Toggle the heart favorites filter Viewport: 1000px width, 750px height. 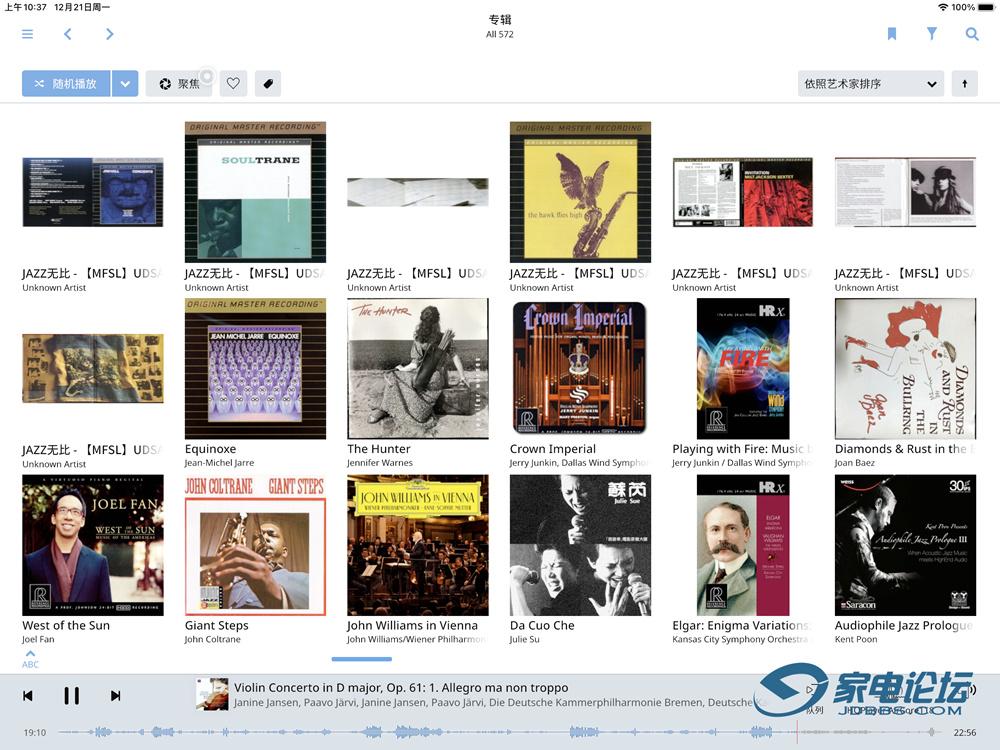point(233,84)
